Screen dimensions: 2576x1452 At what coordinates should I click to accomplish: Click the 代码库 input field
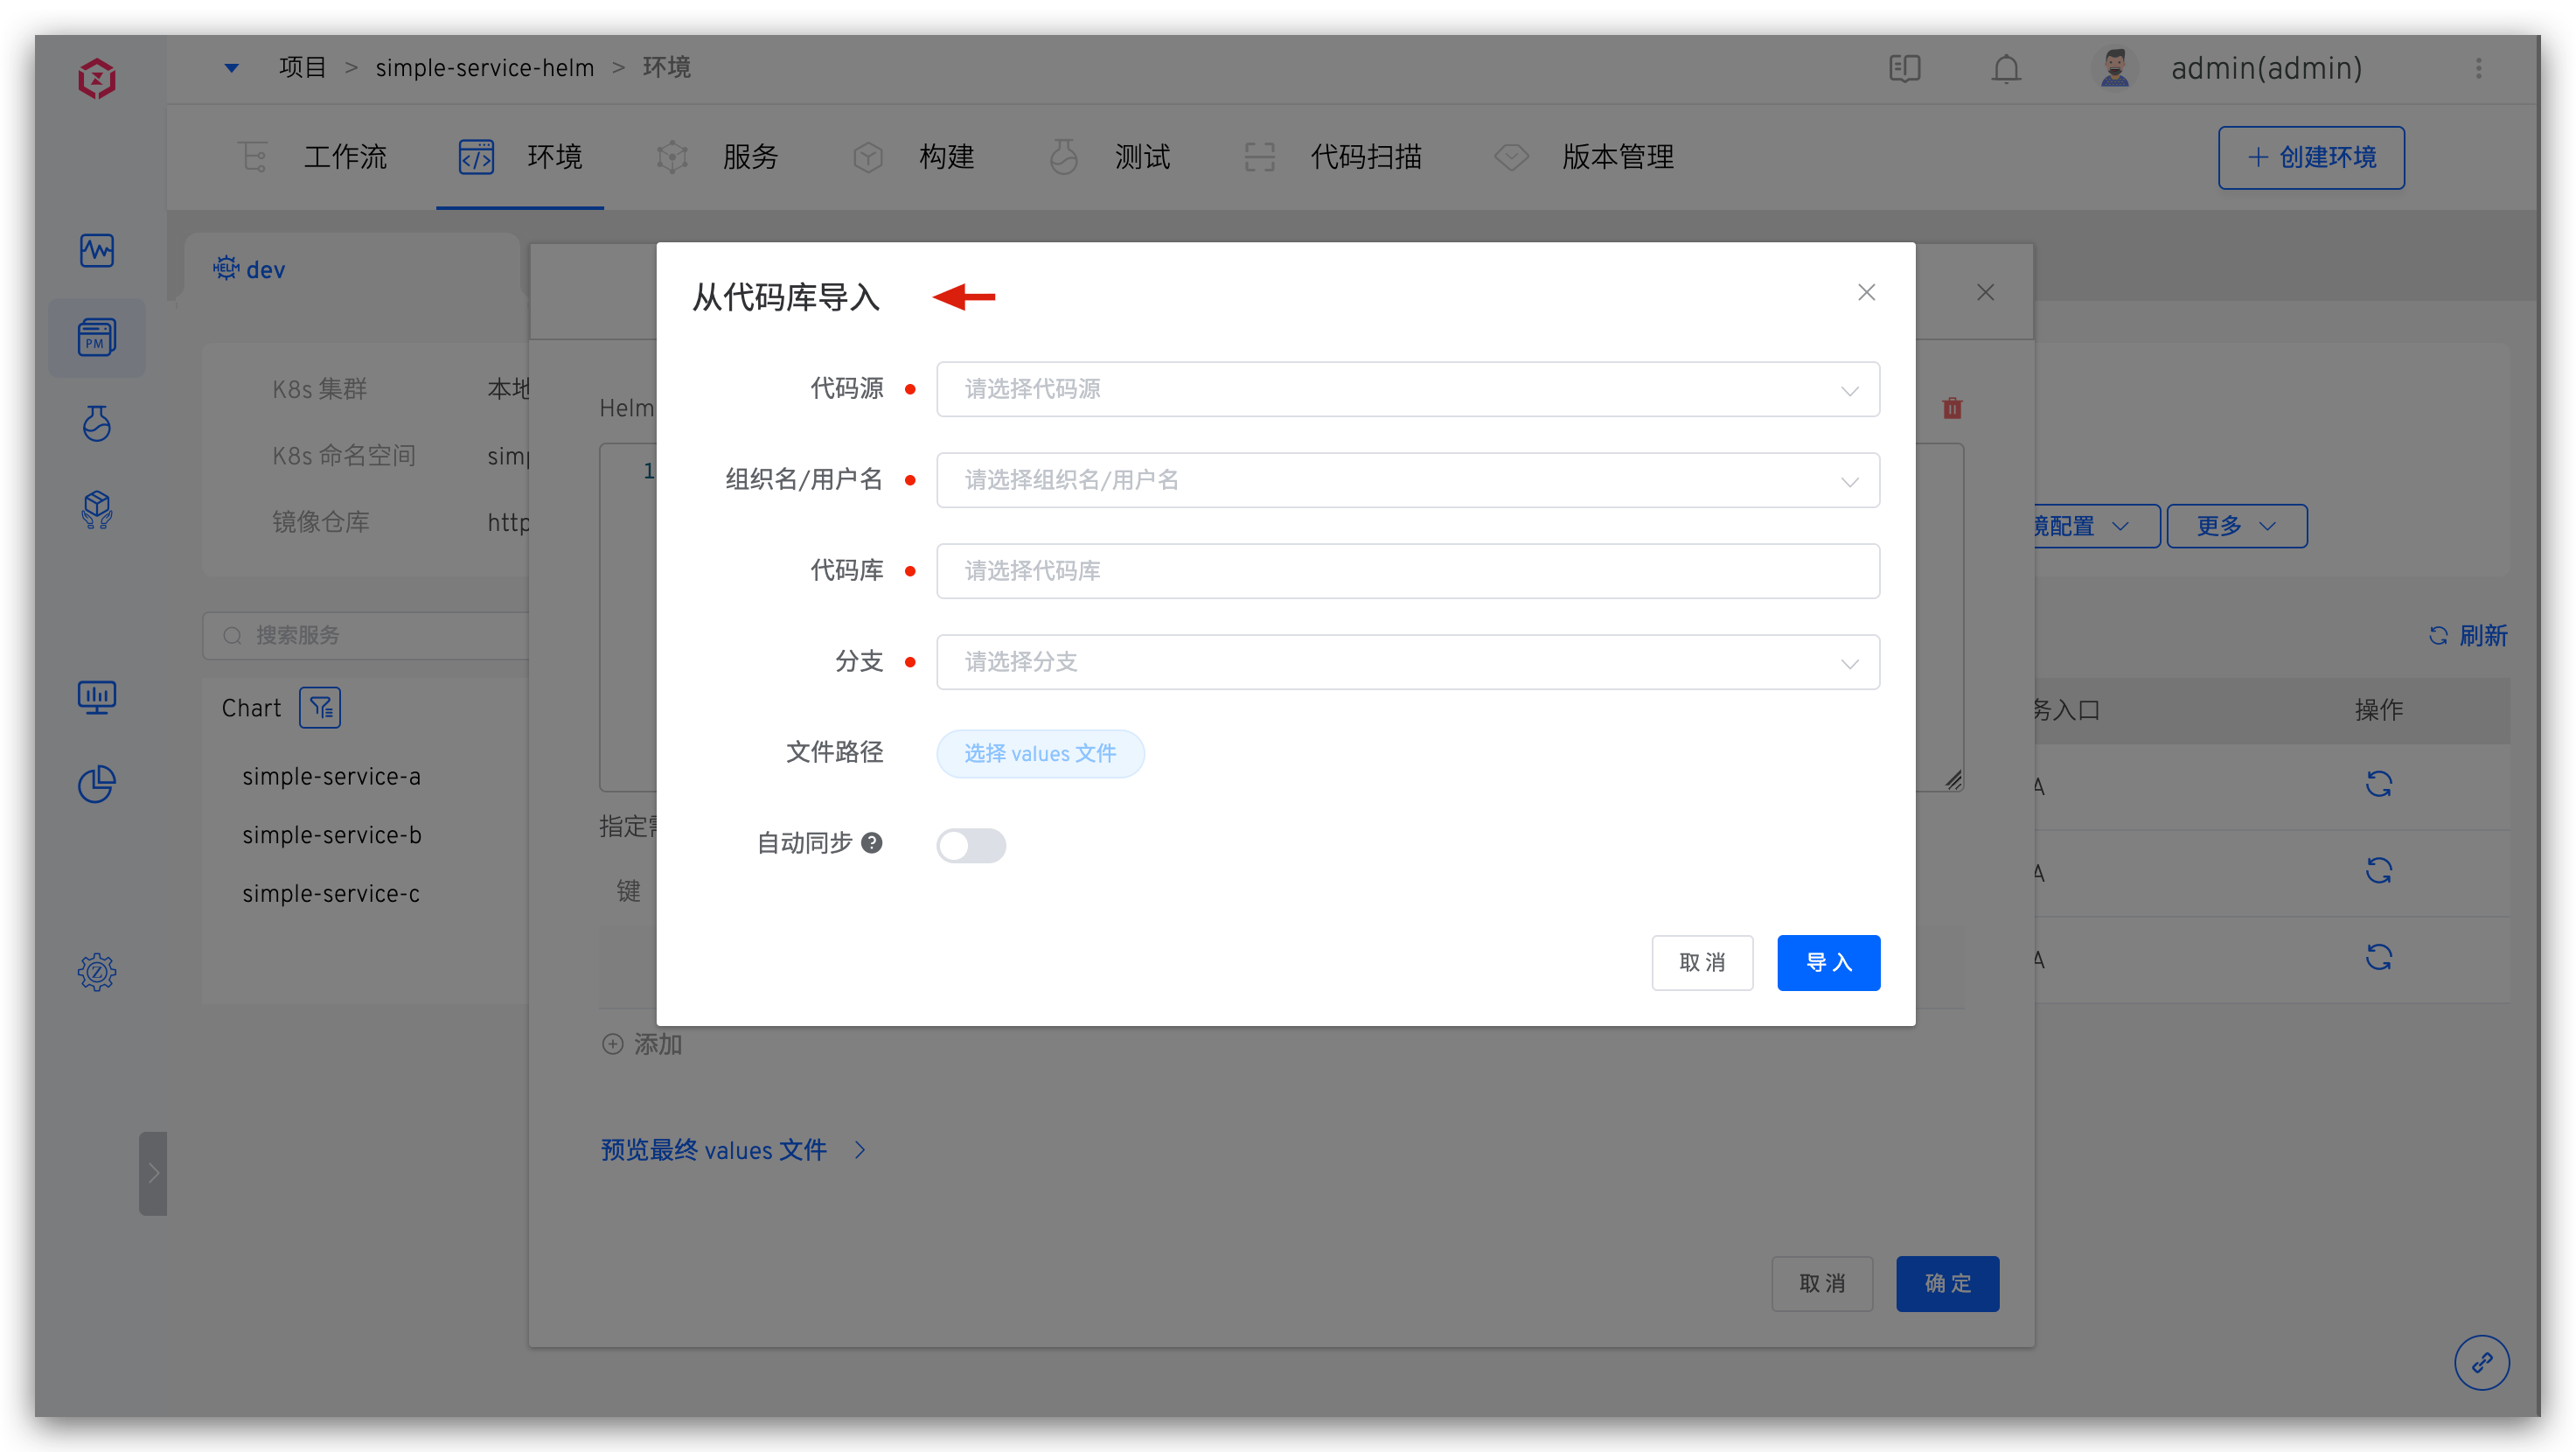1407,571
